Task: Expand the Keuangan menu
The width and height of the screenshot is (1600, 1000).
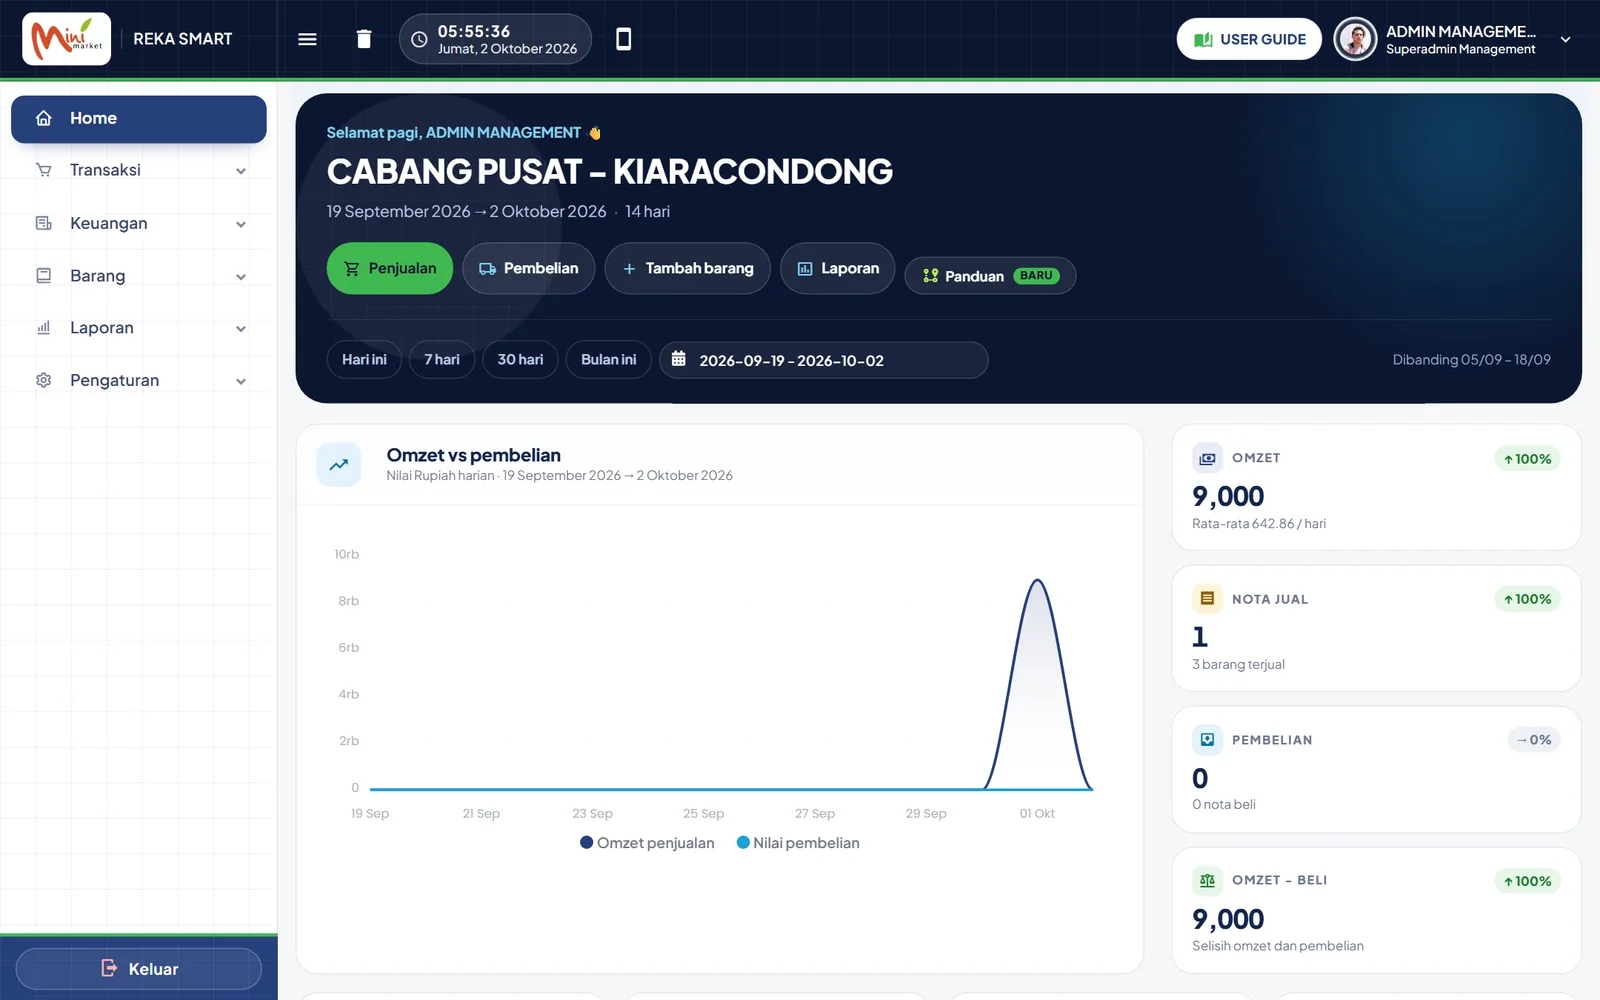Action: tap(139, 224)
